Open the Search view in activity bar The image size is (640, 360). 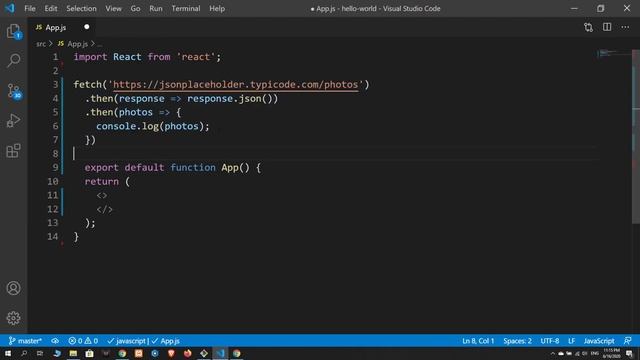tap(13, 60)
